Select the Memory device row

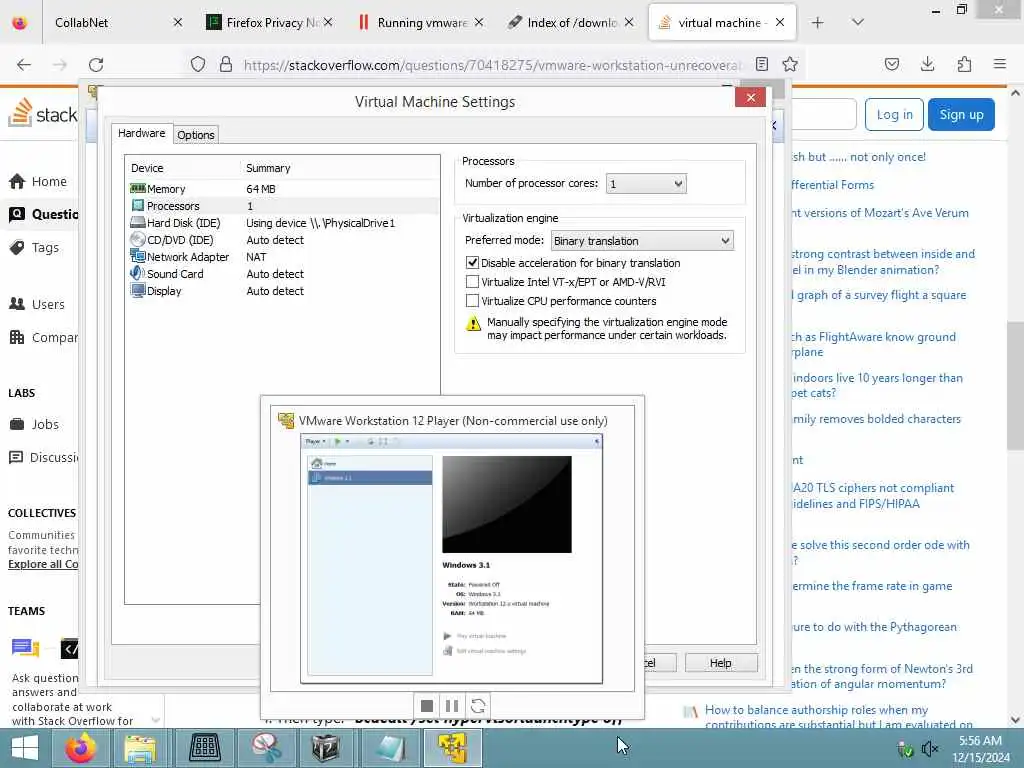point(283,189)
